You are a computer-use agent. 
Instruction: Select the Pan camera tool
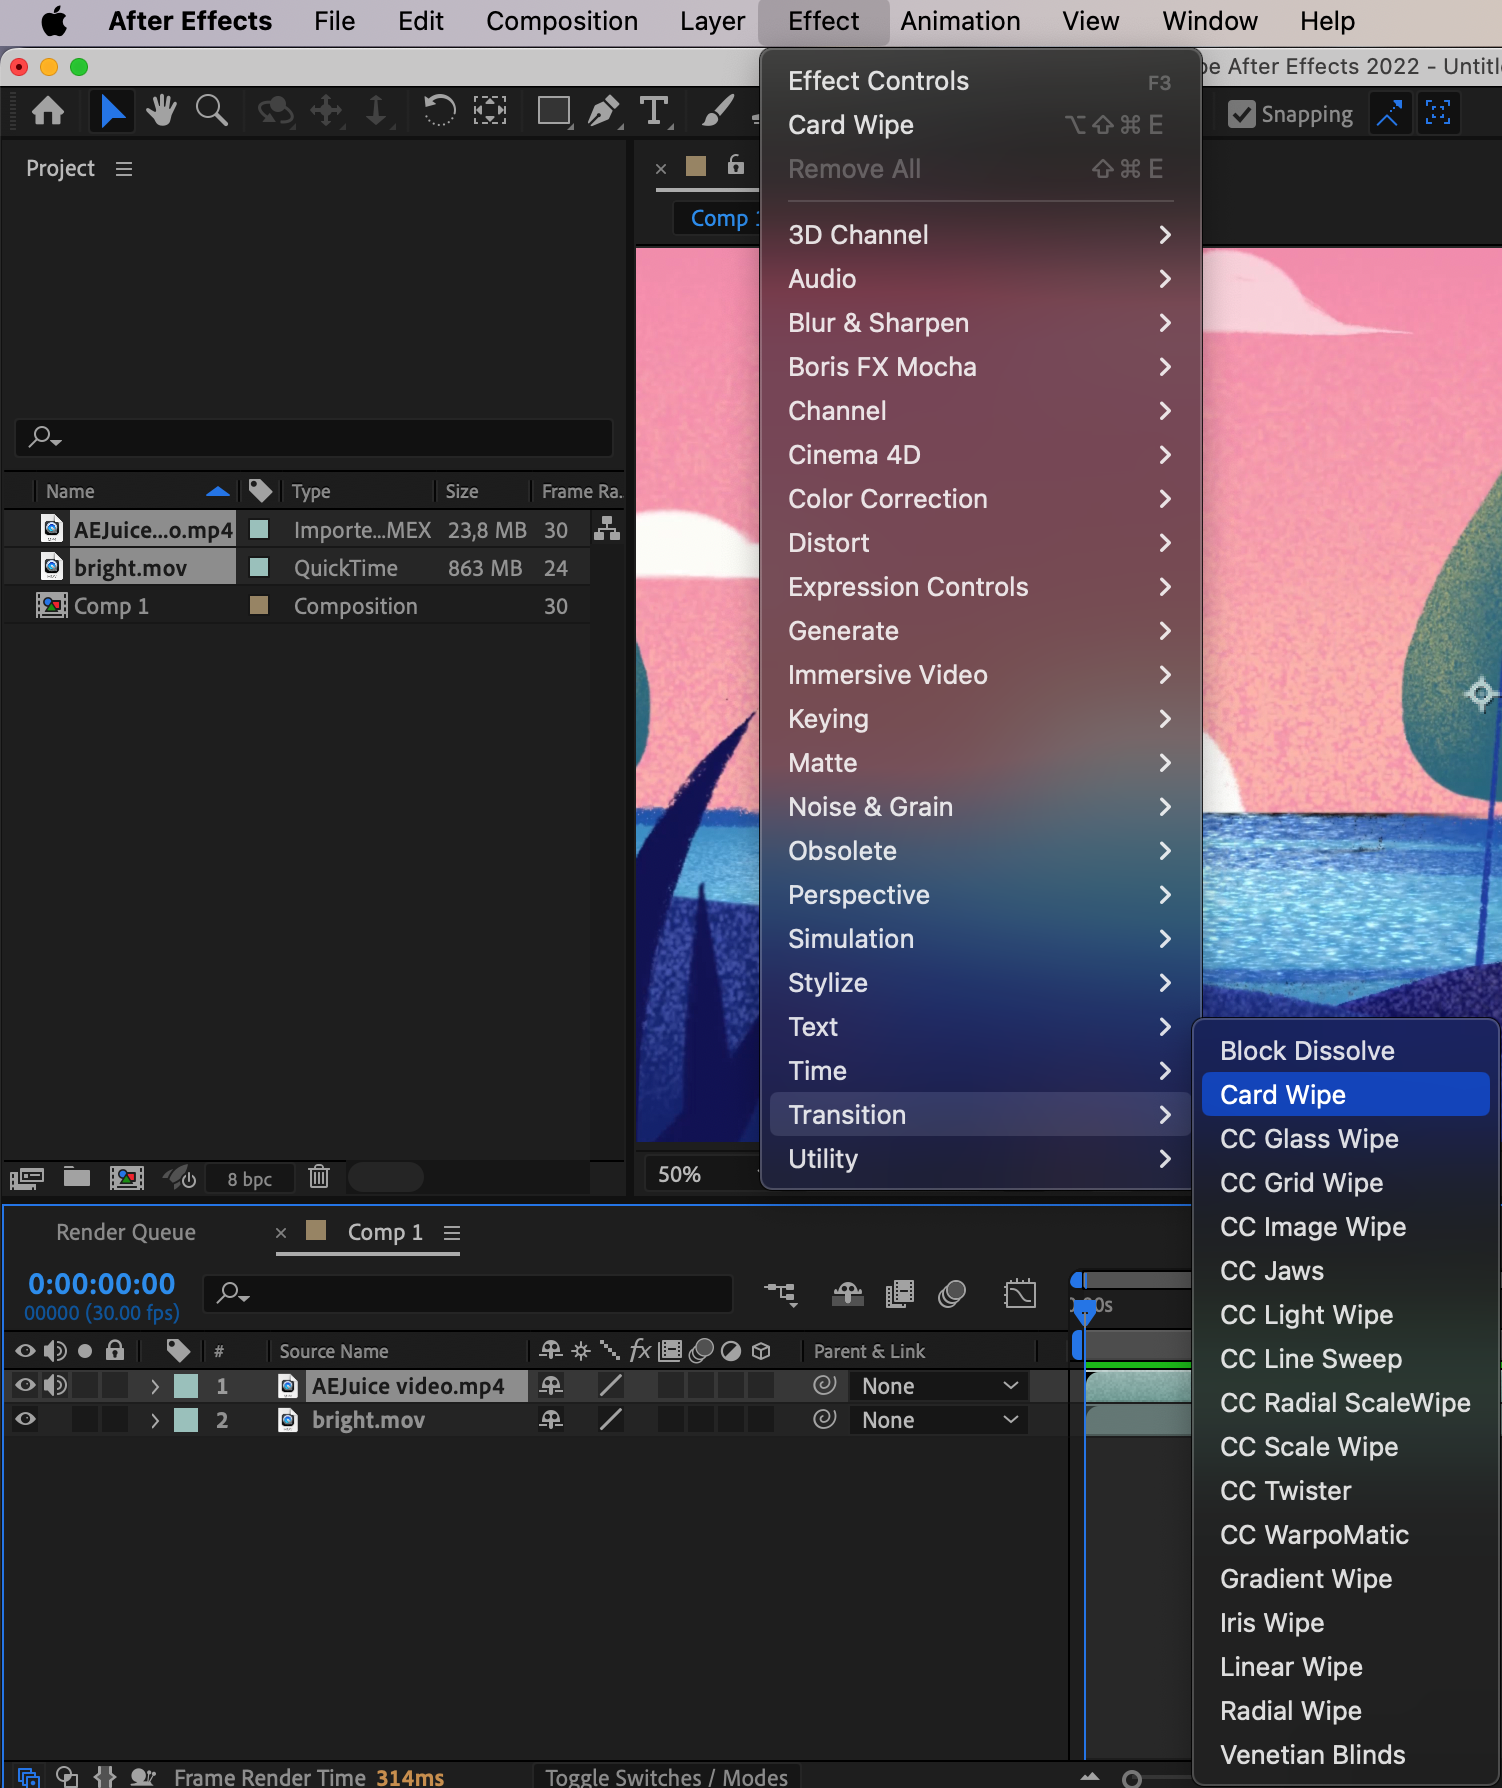click(326, 111)
